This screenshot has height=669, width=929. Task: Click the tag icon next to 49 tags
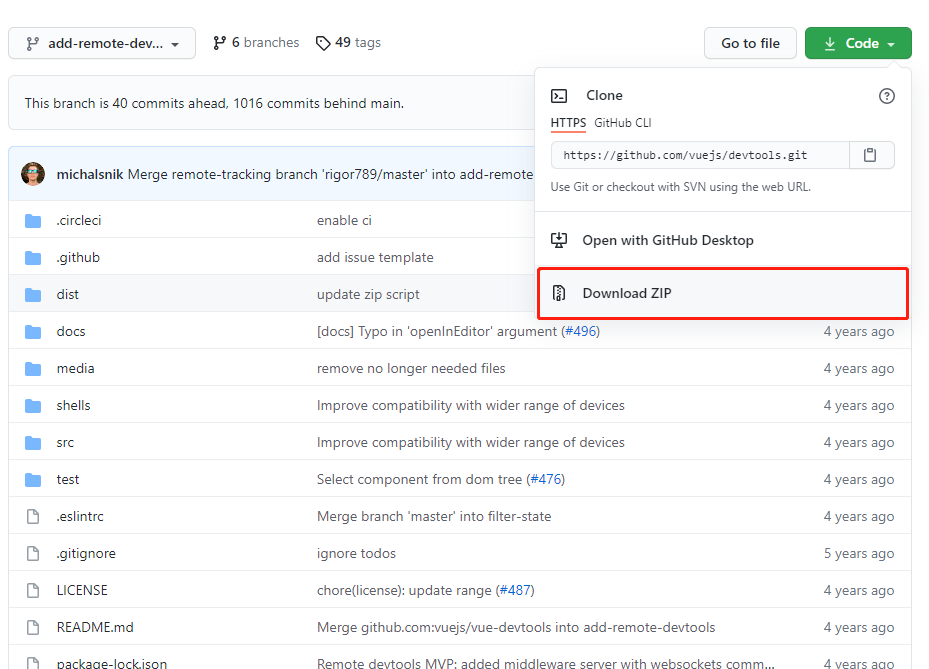point(323,43)
